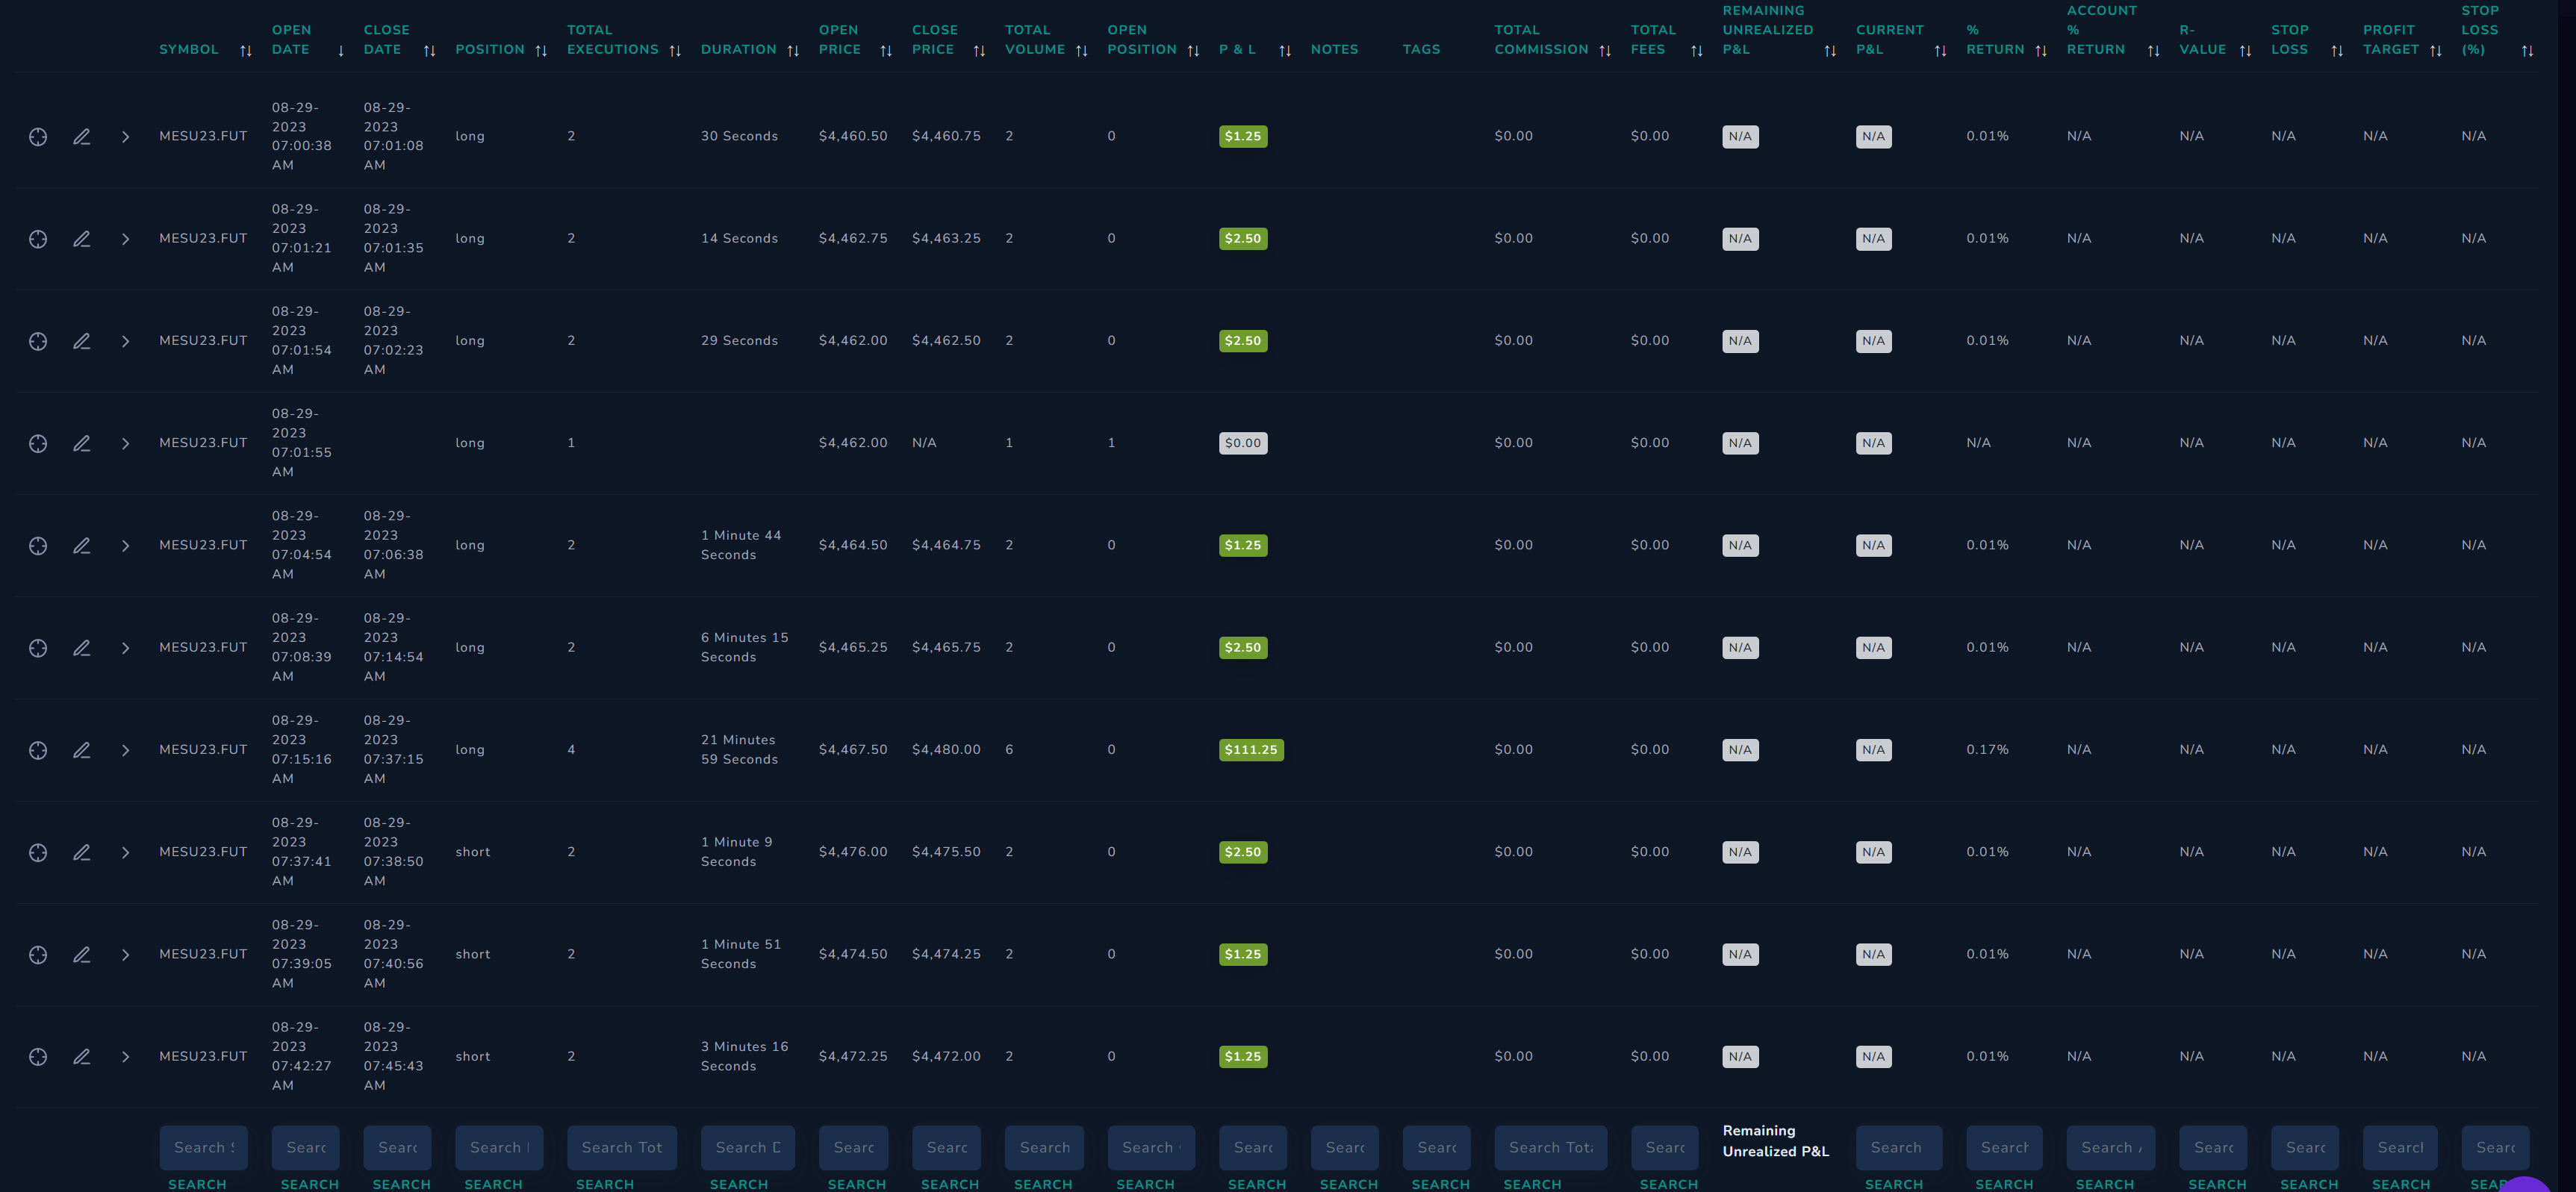2576x1192 pixels.
Task: Sort table by Symbol column
Action: tap(246, 51)
